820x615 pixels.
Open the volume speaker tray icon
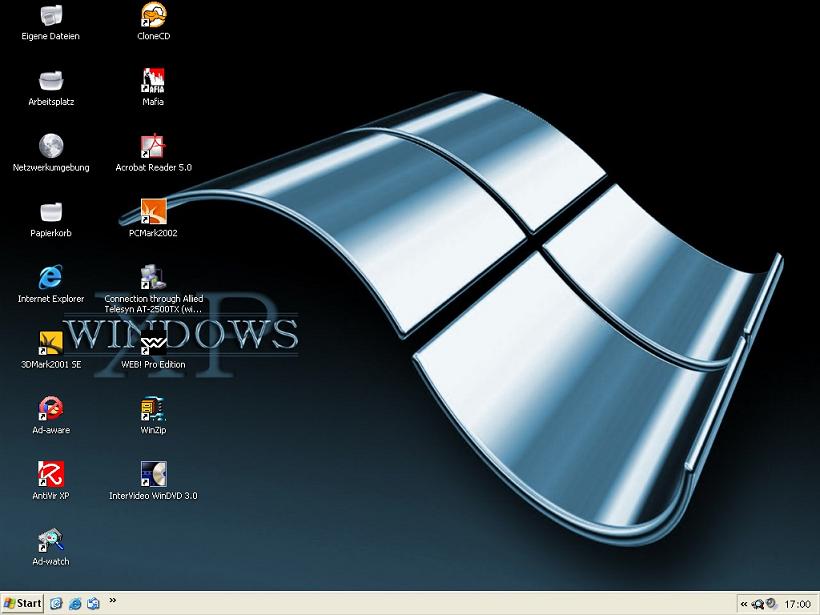pos(771,605)
